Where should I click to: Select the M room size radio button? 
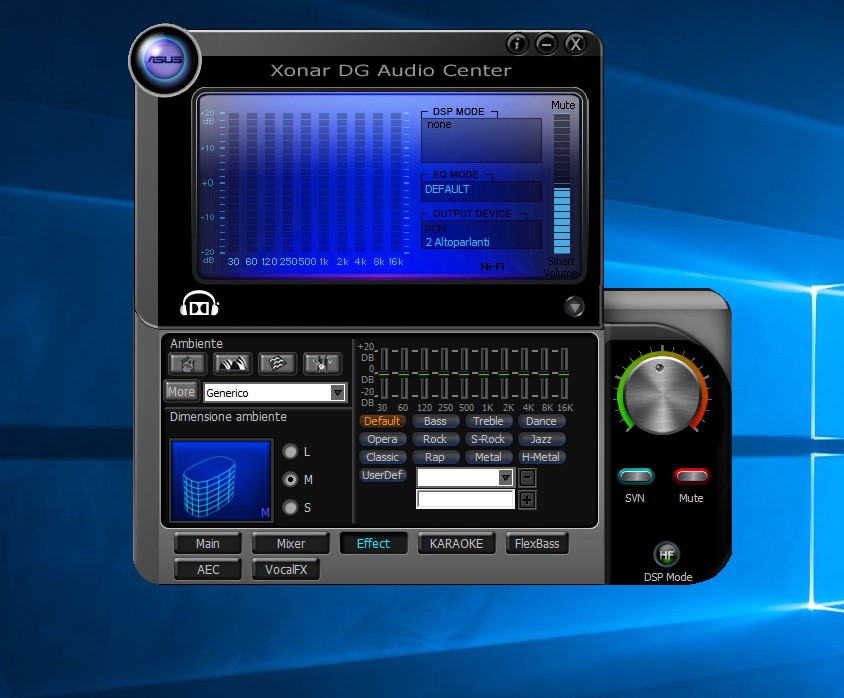(x=290, y=479)
